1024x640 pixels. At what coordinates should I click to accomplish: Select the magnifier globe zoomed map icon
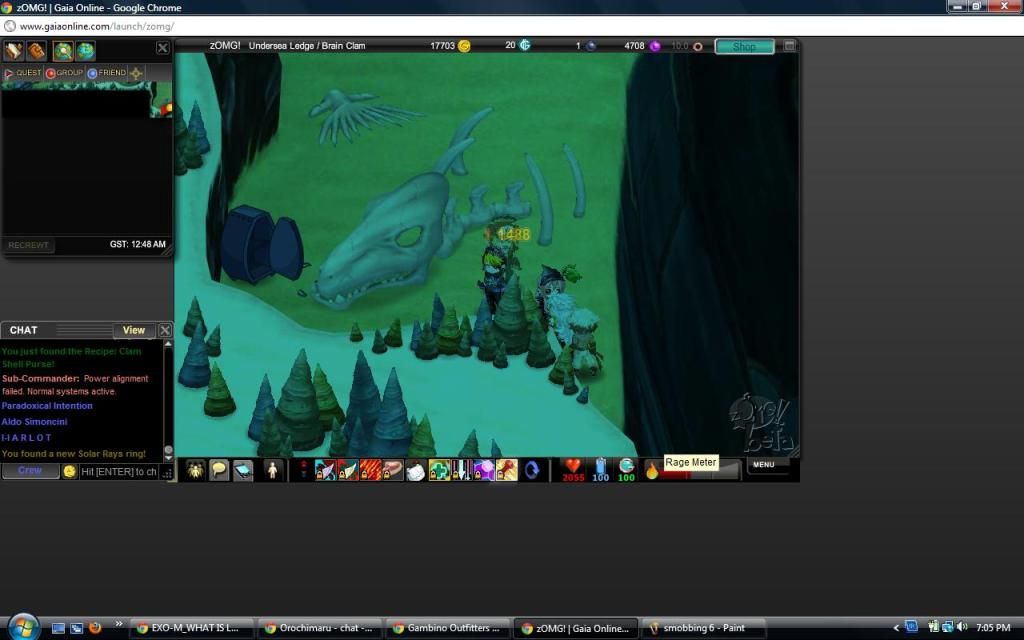coord(63,50)
